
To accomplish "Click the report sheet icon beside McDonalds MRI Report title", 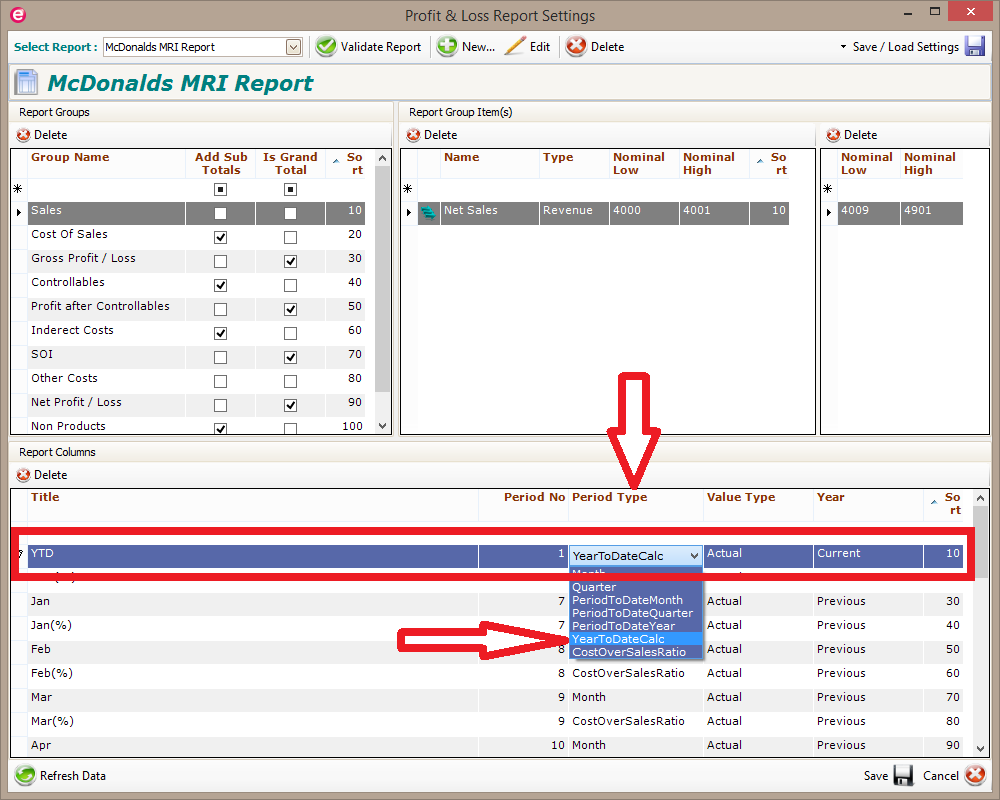I will point(27,82).
